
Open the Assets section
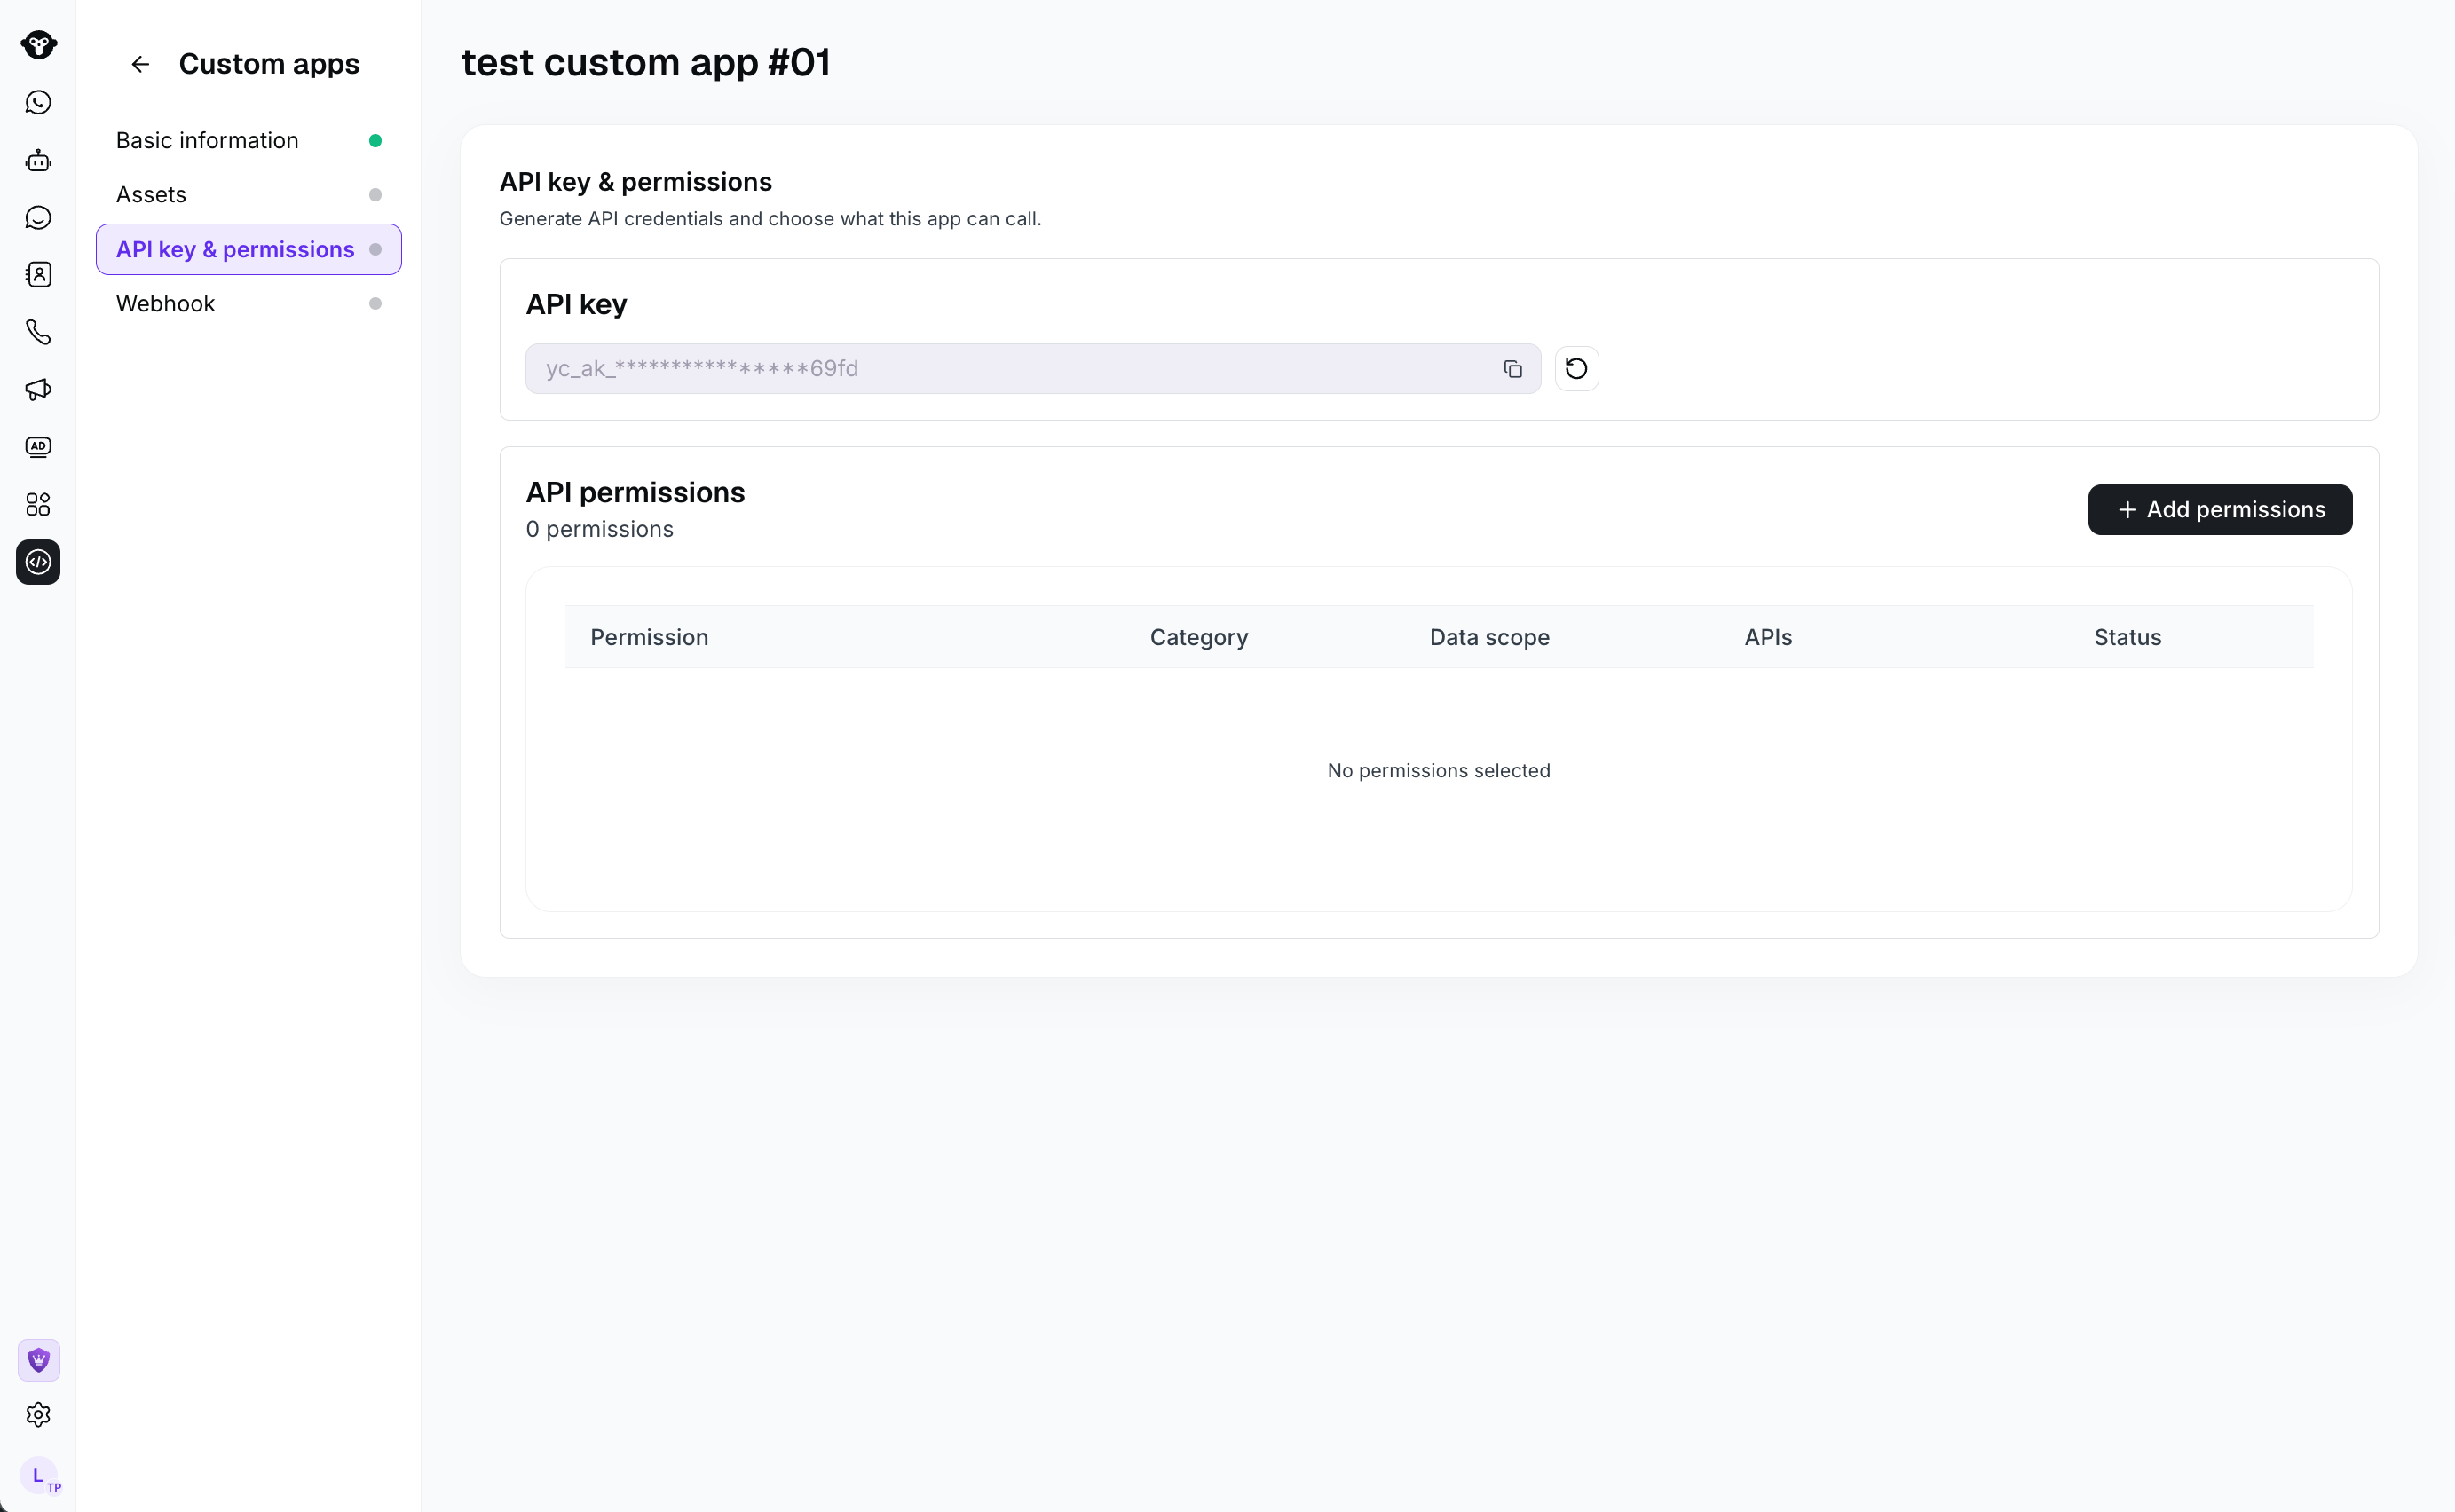(248, 195)
